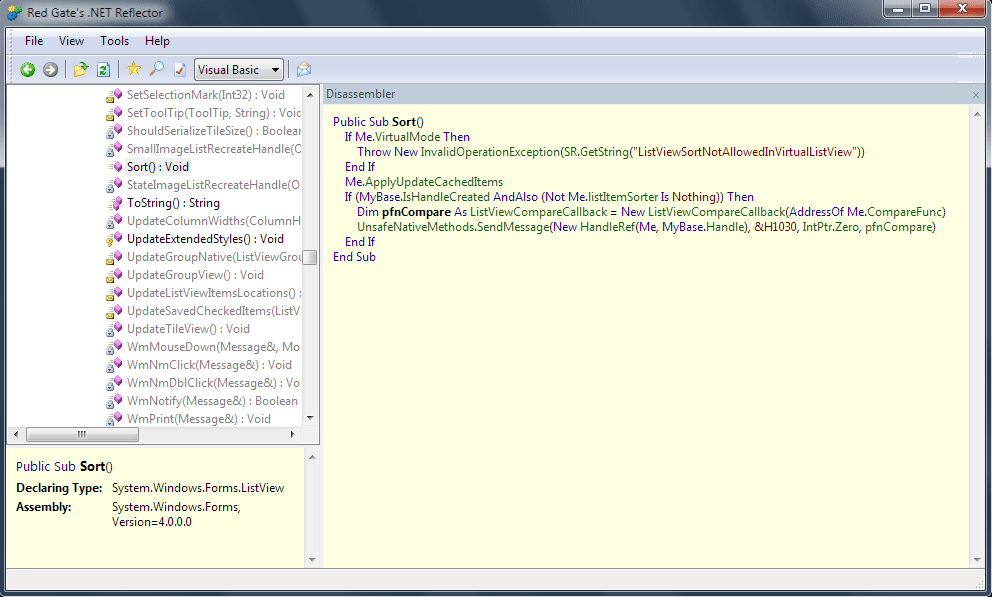The image size is (992, 597).
Task: Follow the UnsafeNativeMethods.SendMessage link
Action: [x=453, y=227]
